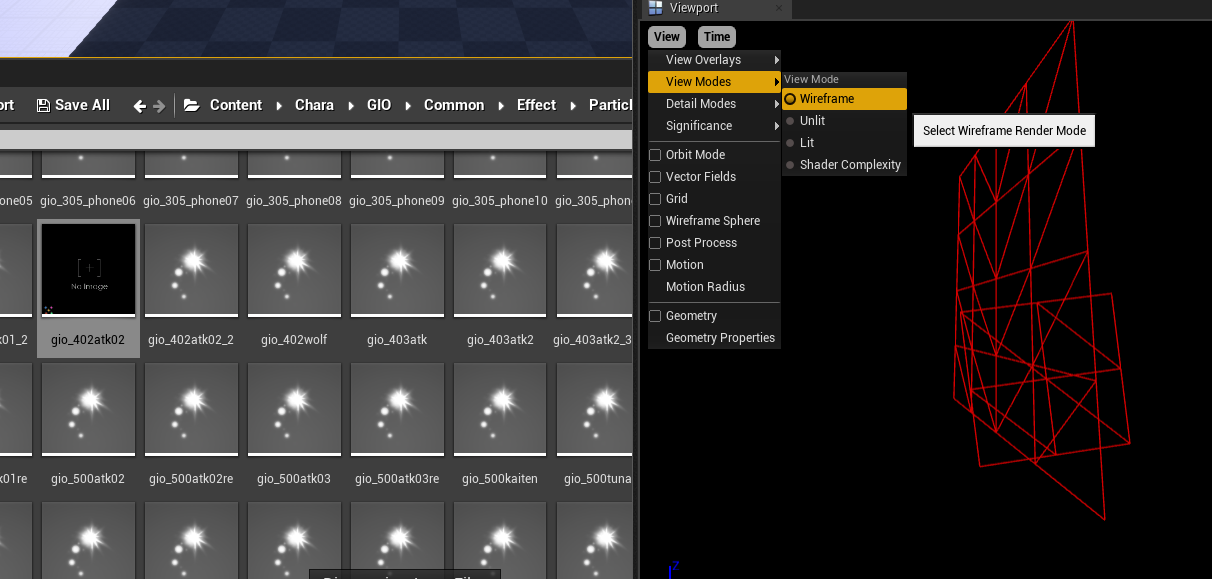Image resolution: width=1212 pixels, height=579 pixels.
Task: Expand breadcrumb arrow after GIO
Action: click(x=408, y=105)
